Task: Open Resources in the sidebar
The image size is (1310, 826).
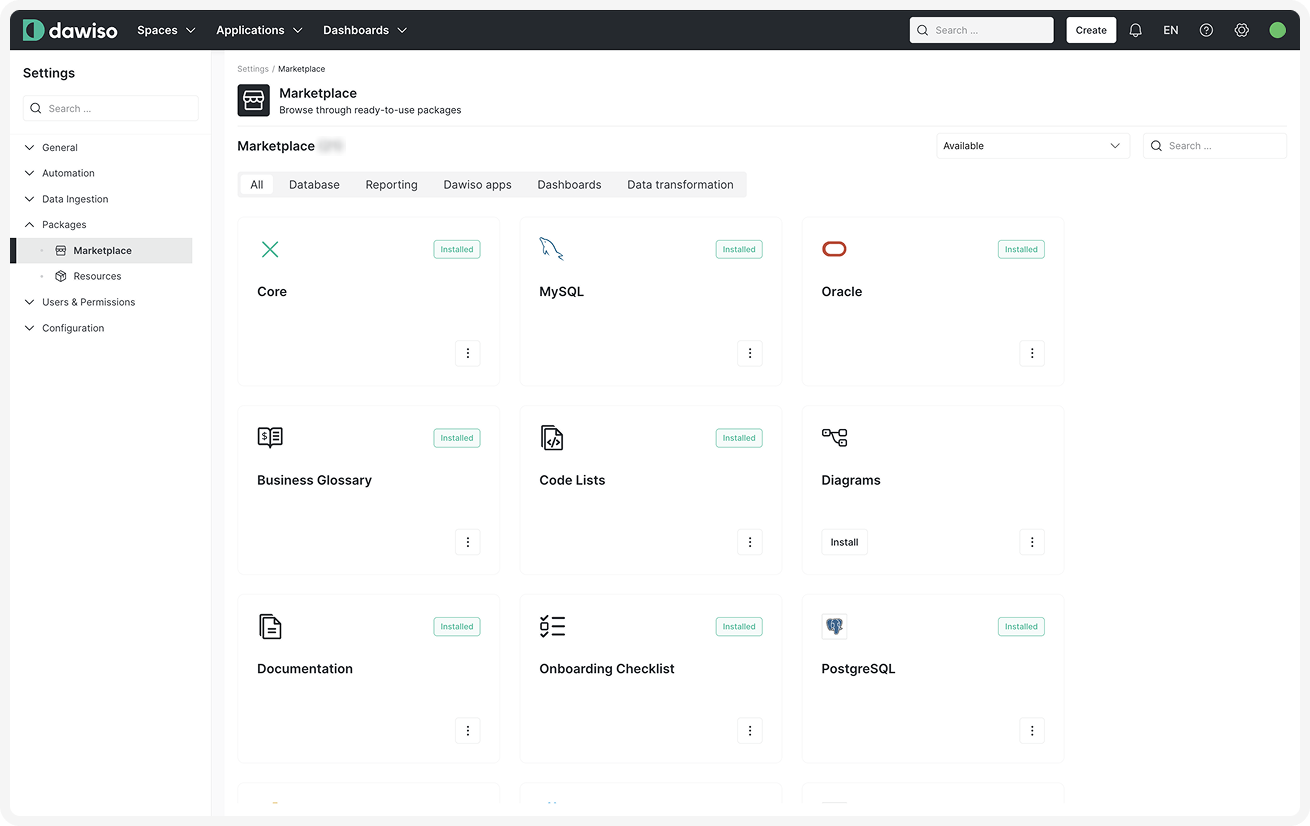Action: pyautogui.click(x=97, y=276)
